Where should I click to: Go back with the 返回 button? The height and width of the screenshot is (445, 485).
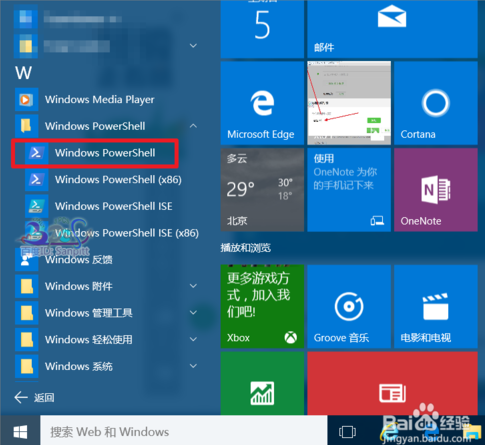click(34, 397)
